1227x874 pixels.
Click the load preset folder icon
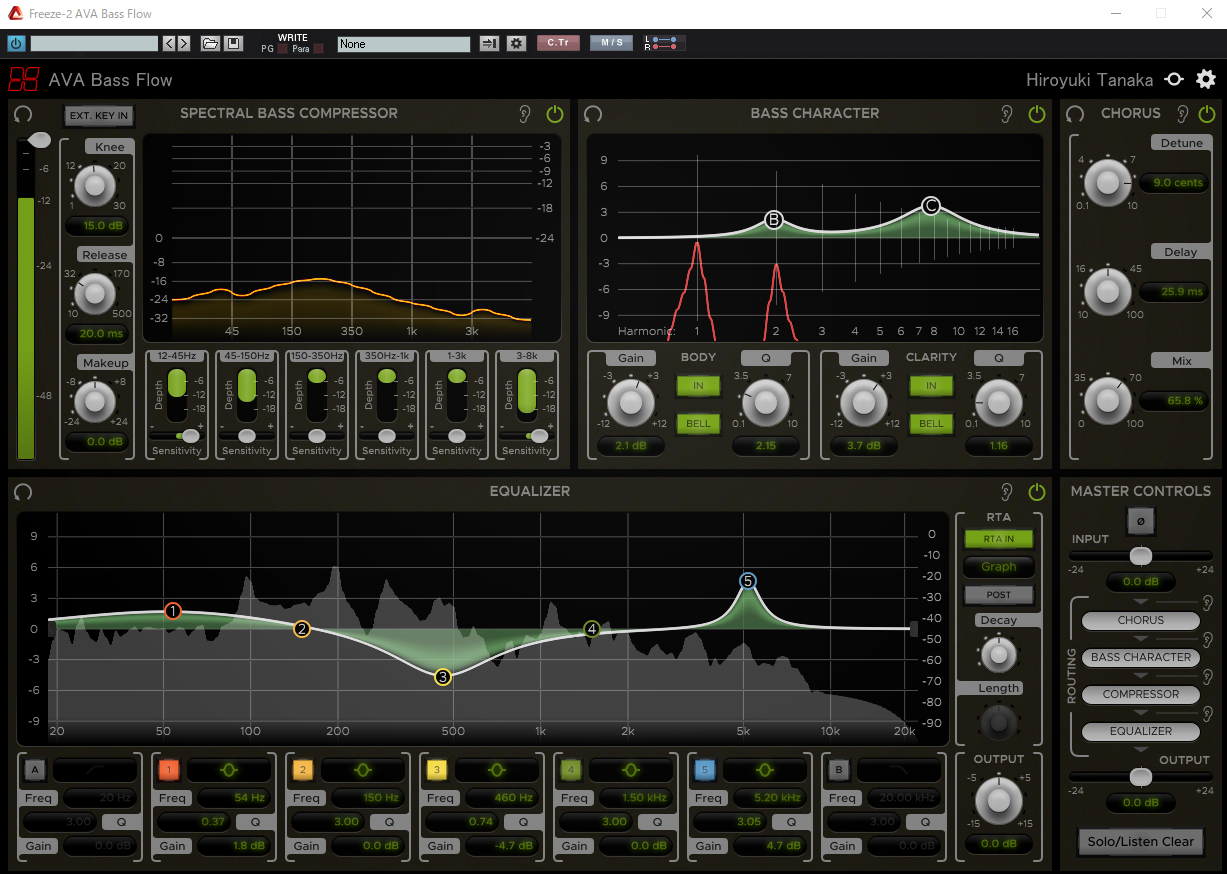(210, 44)
